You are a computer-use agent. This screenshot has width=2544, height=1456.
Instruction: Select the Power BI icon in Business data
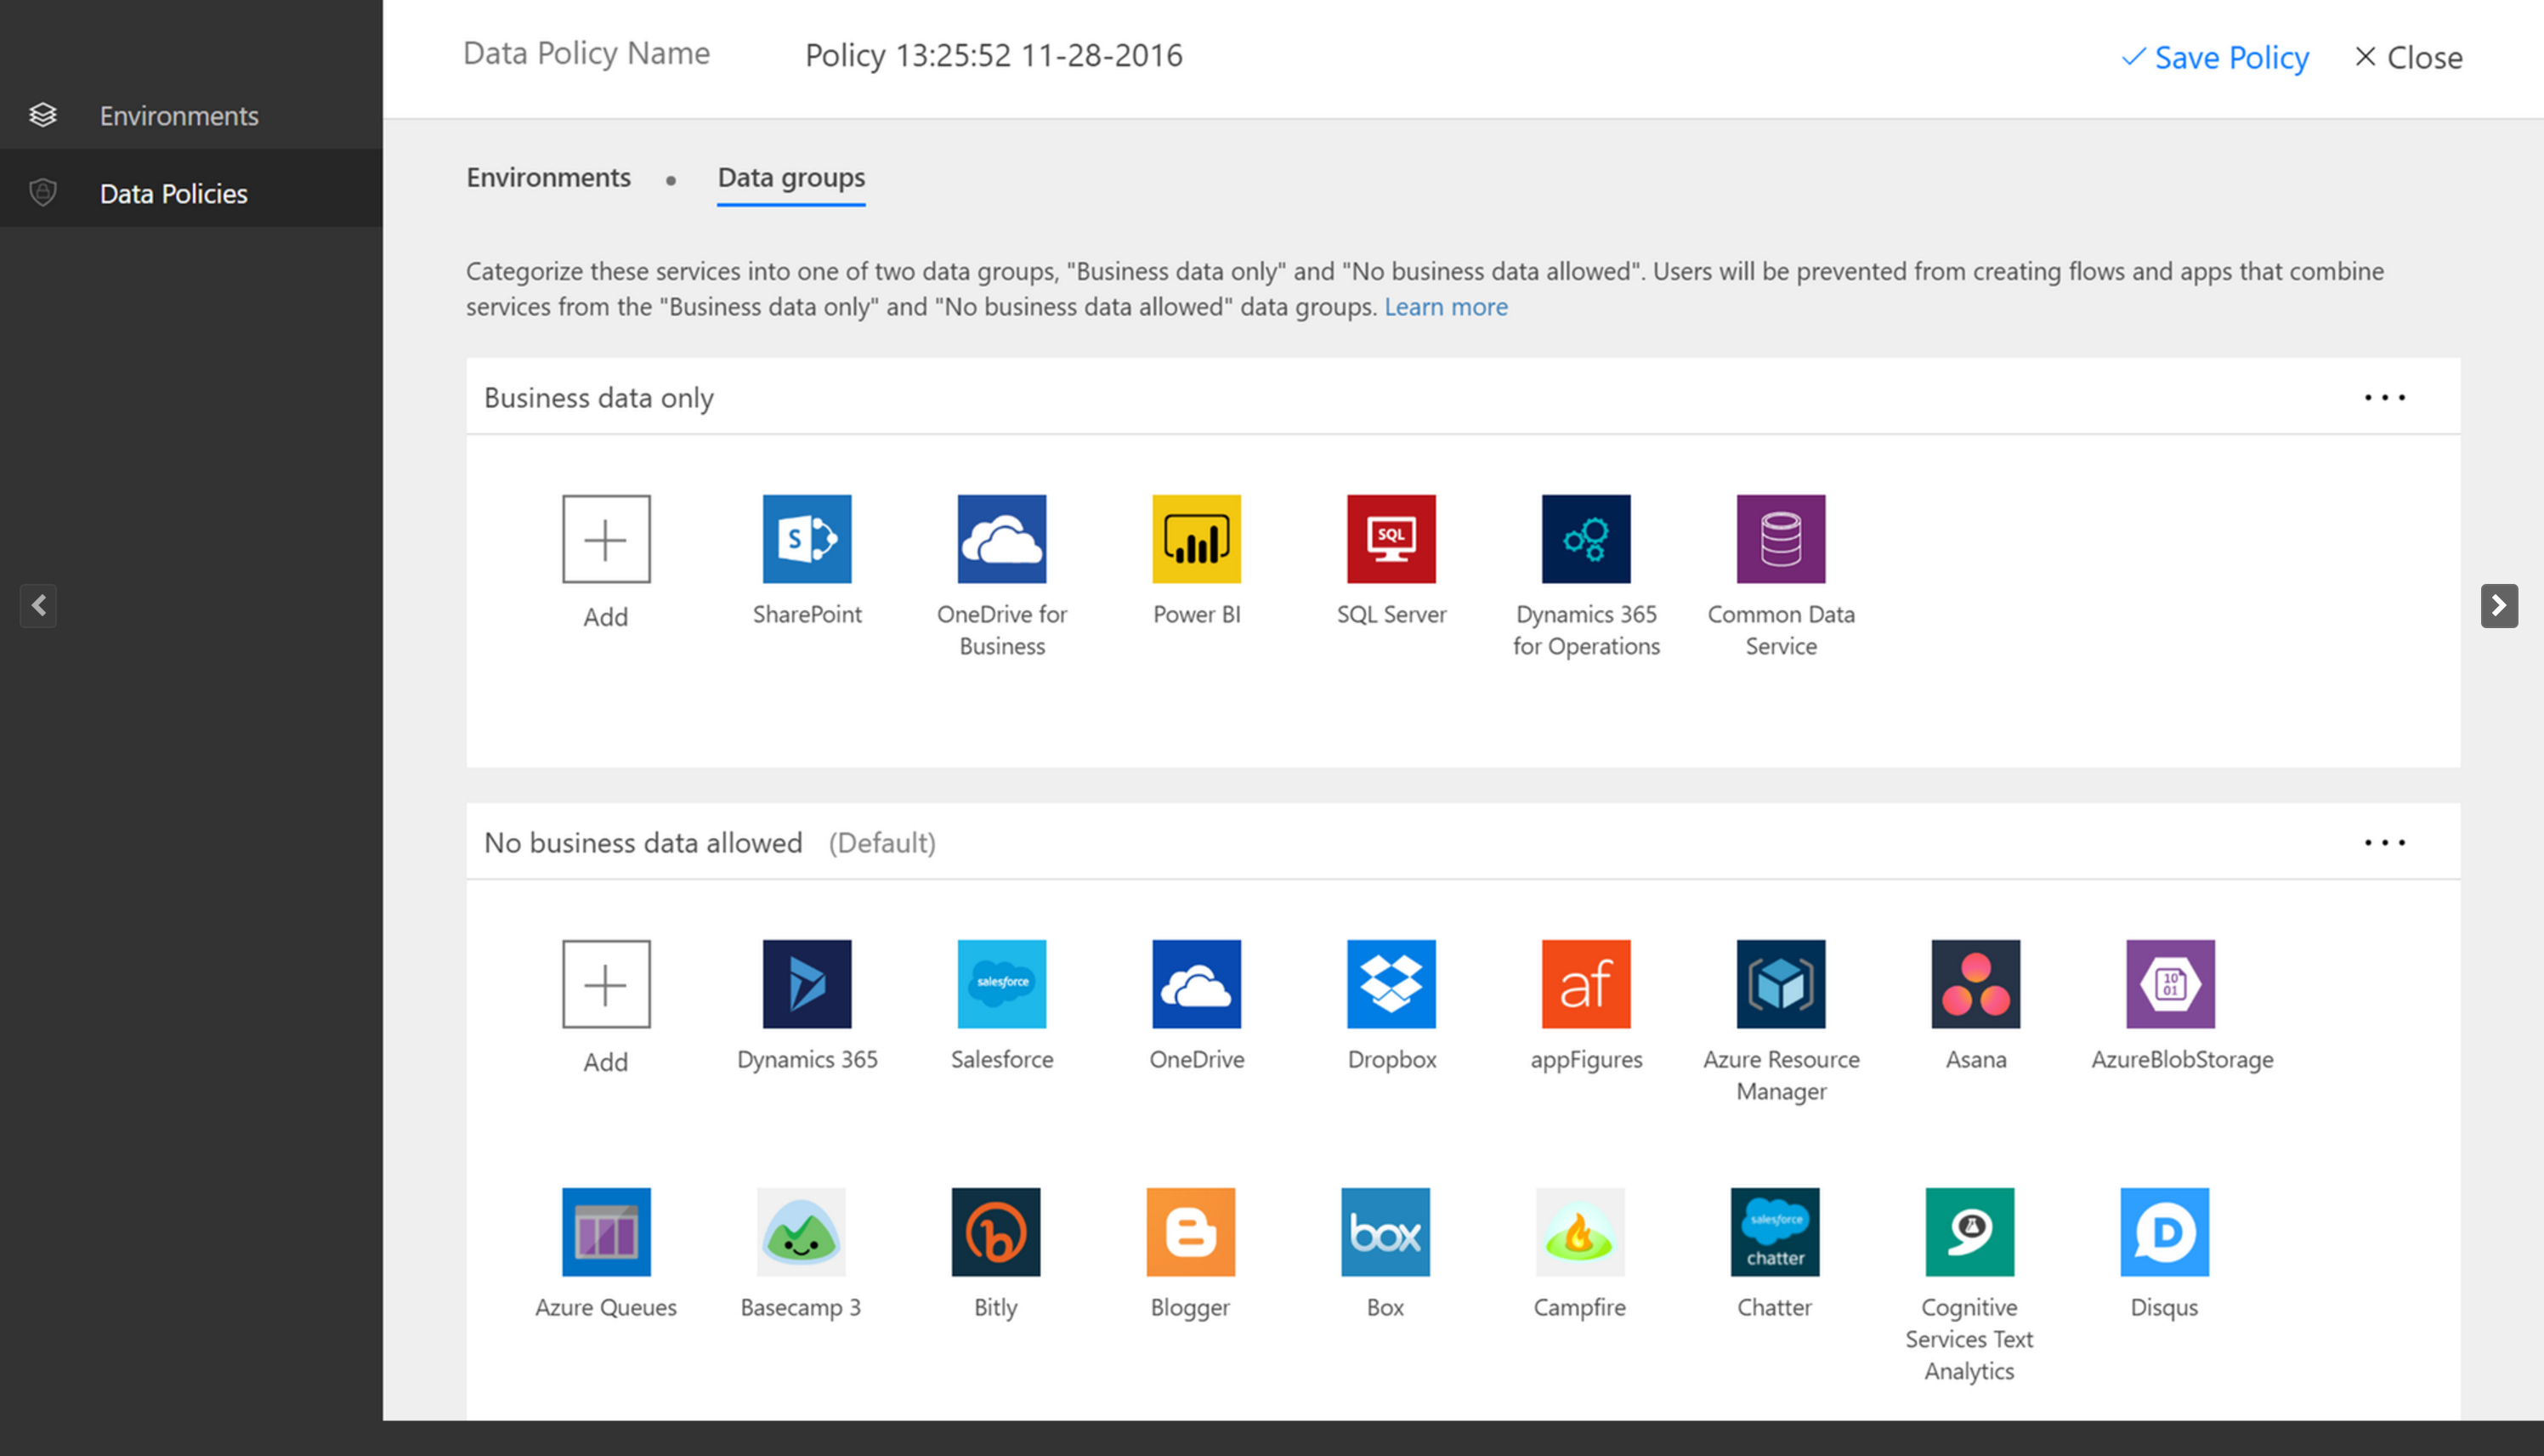click(x=1197, y=536)
